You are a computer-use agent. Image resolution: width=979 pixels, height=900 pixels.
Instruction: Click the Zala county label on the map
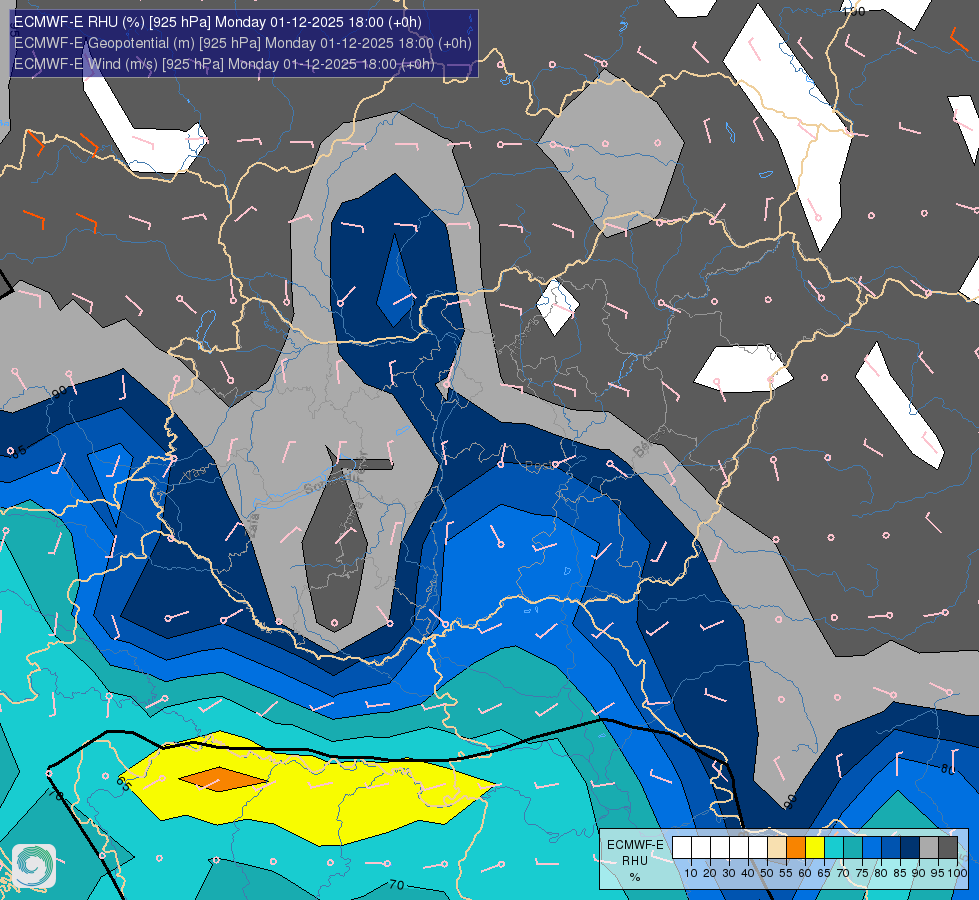point(253,526)
